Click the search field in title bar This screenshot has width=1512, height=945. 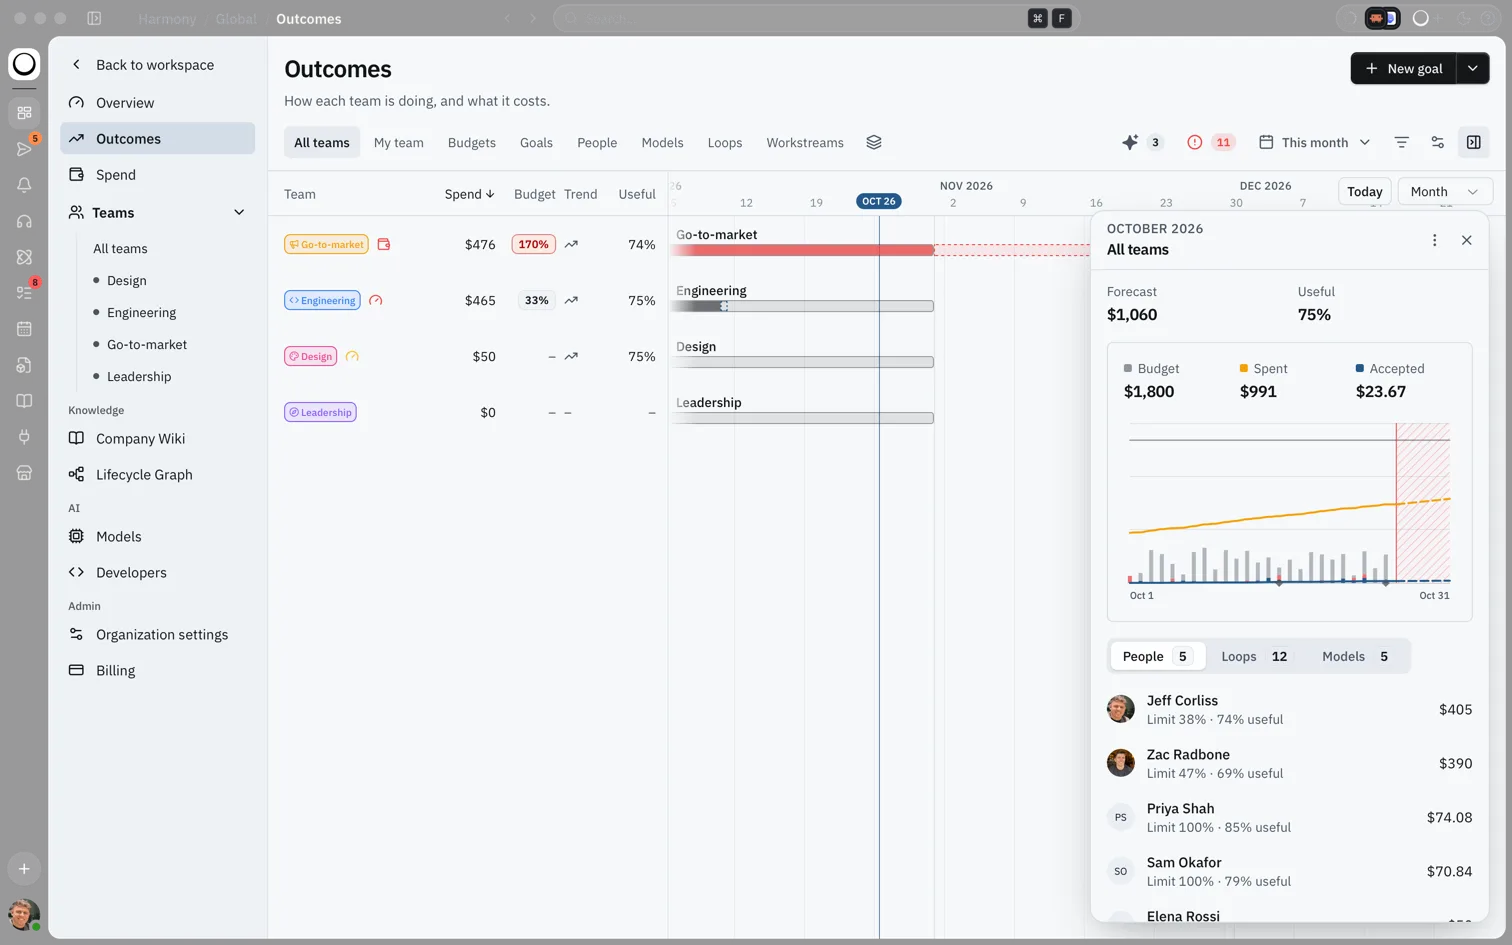(x=815, y=18)
